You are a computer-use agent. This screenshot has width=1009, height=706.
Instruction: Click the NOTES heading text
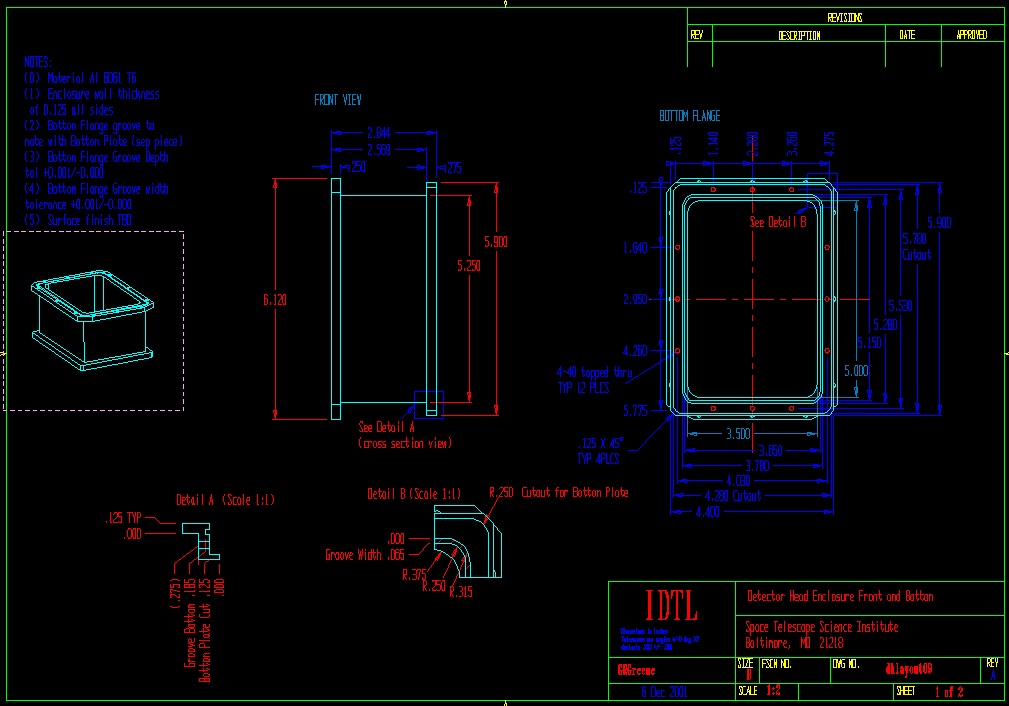pos(38,62)
